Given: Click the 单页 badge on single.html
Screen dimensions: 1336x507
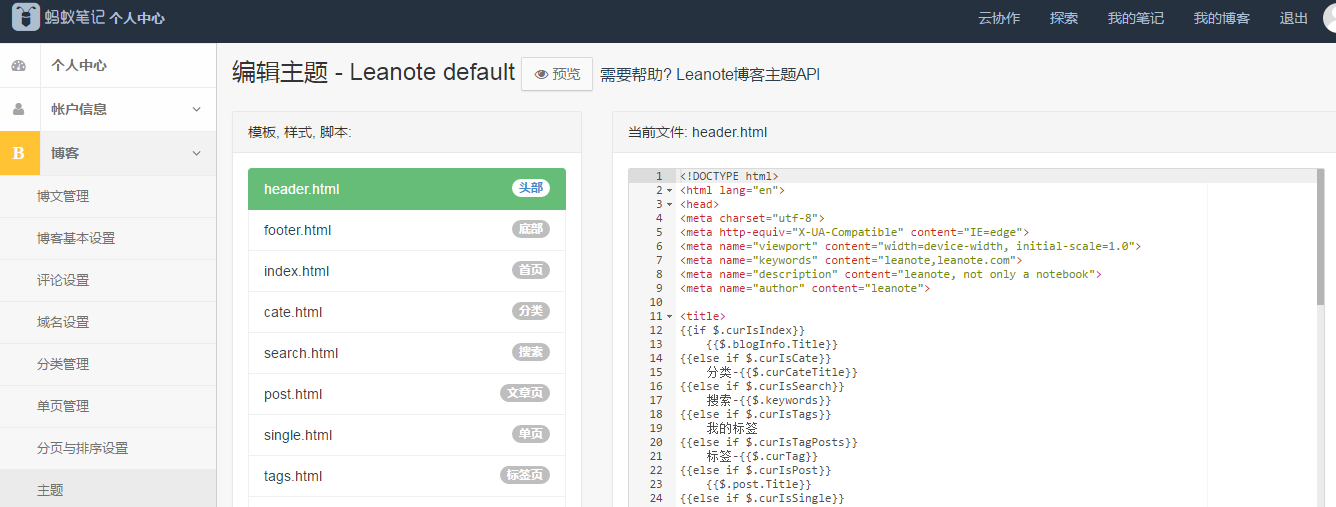Looking at the screenshot, I should tap(531, 434).
